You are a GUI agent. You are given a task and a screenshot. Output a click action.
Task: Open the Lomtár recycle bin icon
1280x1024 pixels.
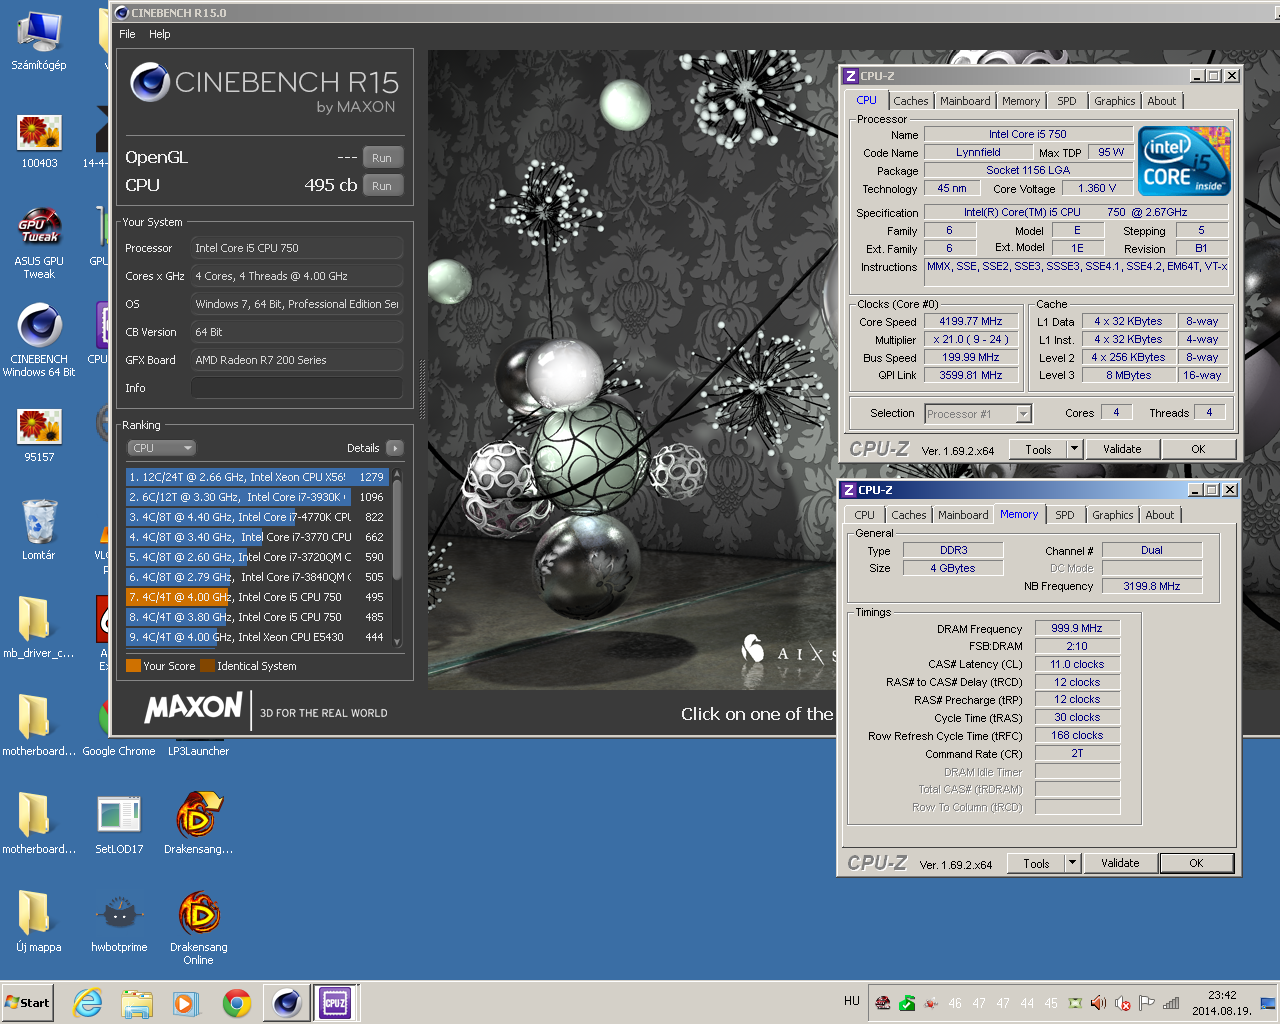pyautogui.click(x=39, y=530)
